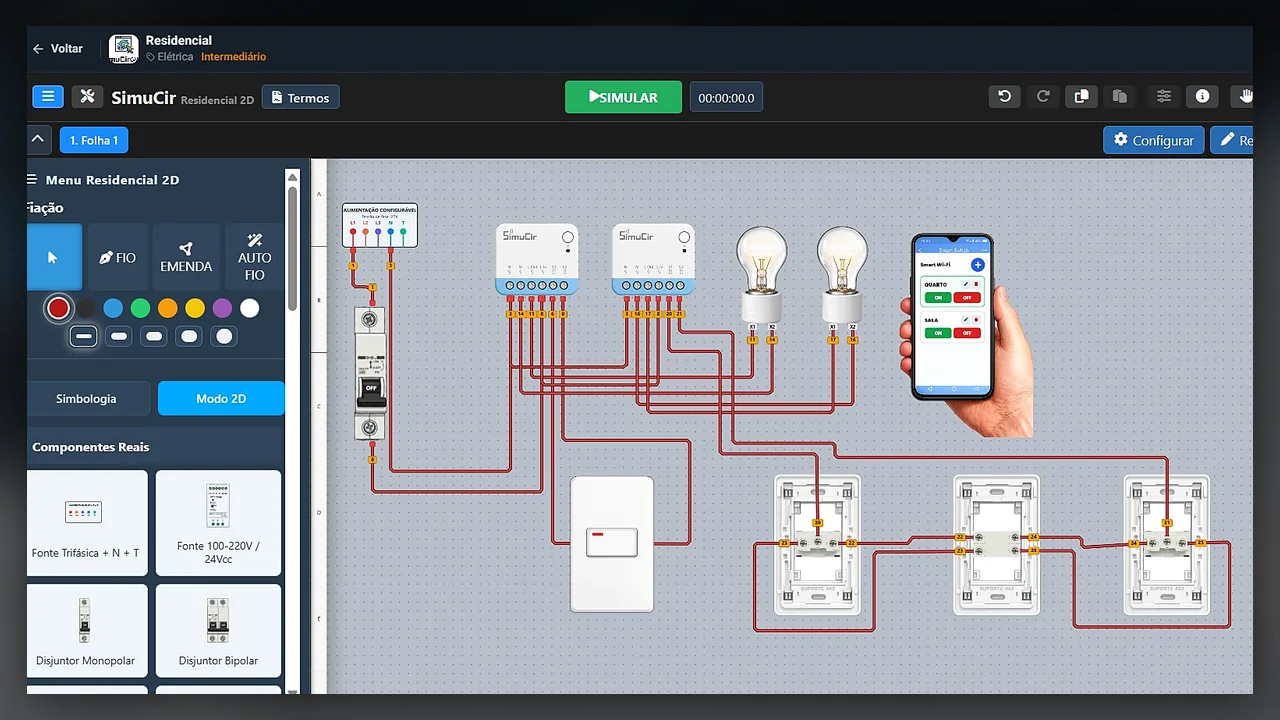Toggle the blue hamburger sidebar button
Viewport: 1280px width, 720px height.
click(x=48, y=97)
